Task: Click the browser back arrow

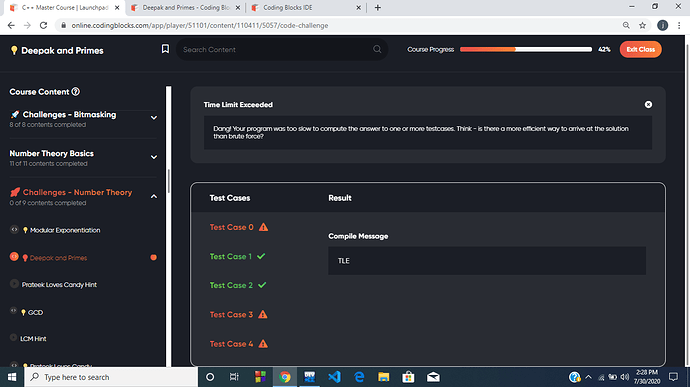Action: (11, 26)
